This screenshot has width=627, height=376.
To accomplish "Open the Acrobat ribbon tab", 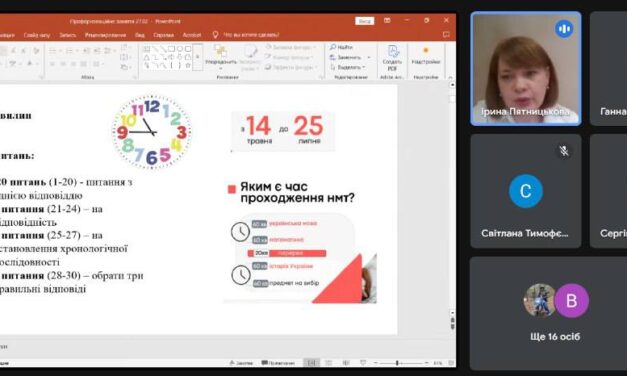I will tap(192, 35).
